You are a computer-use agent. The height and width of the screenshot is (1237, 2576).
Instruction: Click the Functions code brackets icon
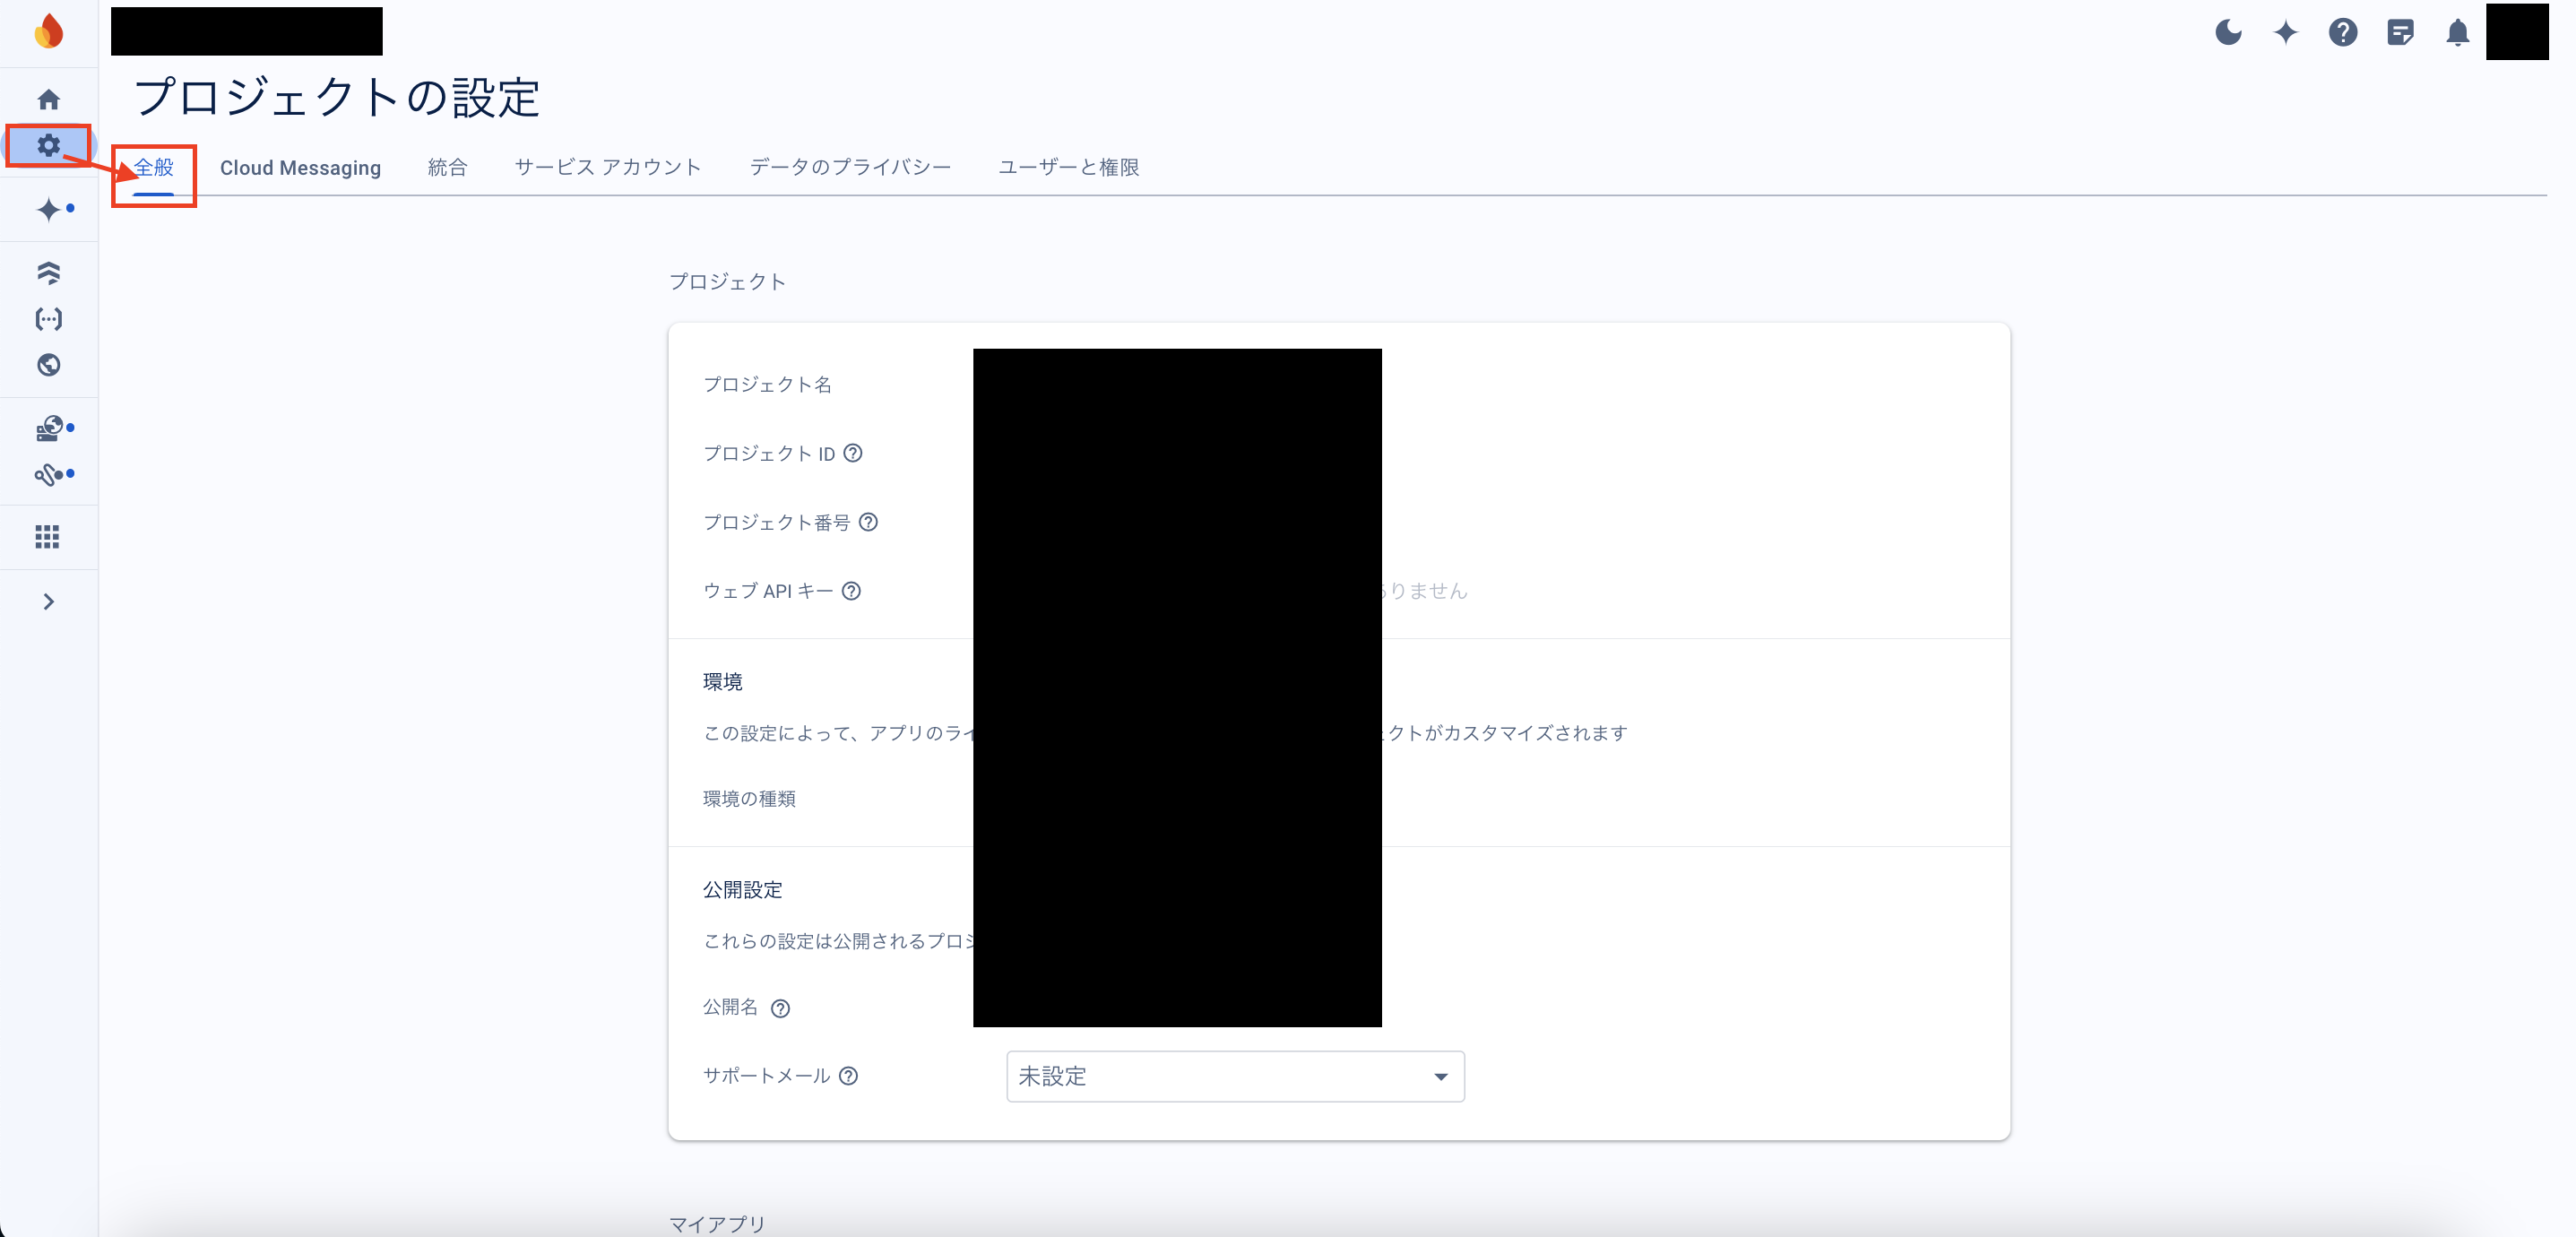tap(48, 319)
